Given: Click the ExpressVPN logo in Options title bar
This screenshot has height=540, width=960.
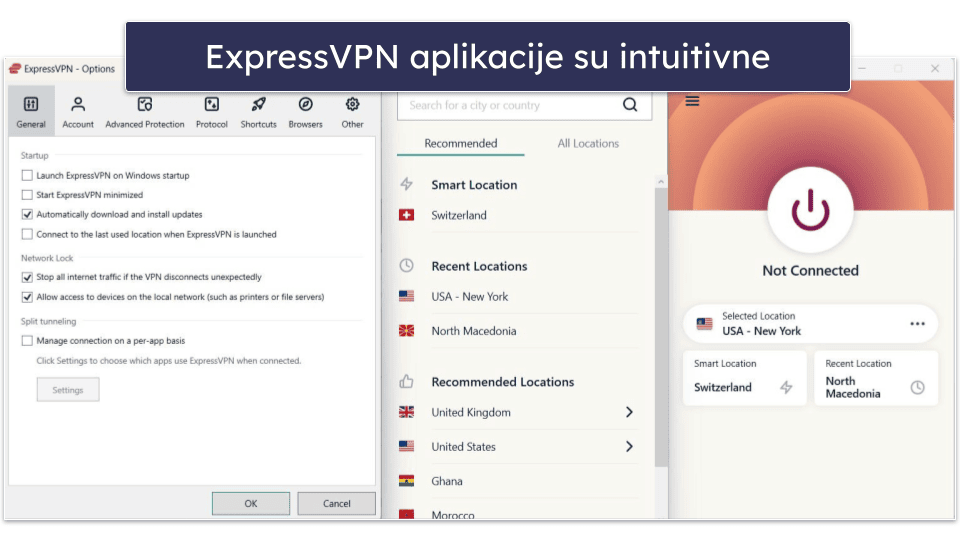Looking at the screenshot, I should (15, 69).
